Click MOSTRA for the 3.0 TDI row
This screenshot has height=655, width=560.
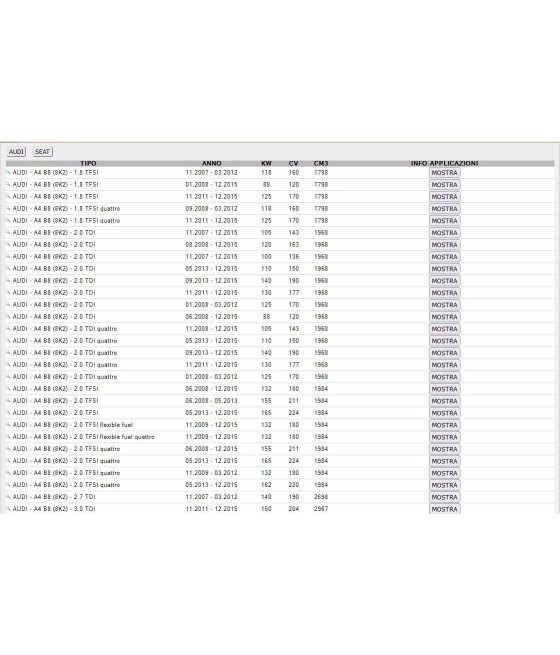click(x=444, y=509)
